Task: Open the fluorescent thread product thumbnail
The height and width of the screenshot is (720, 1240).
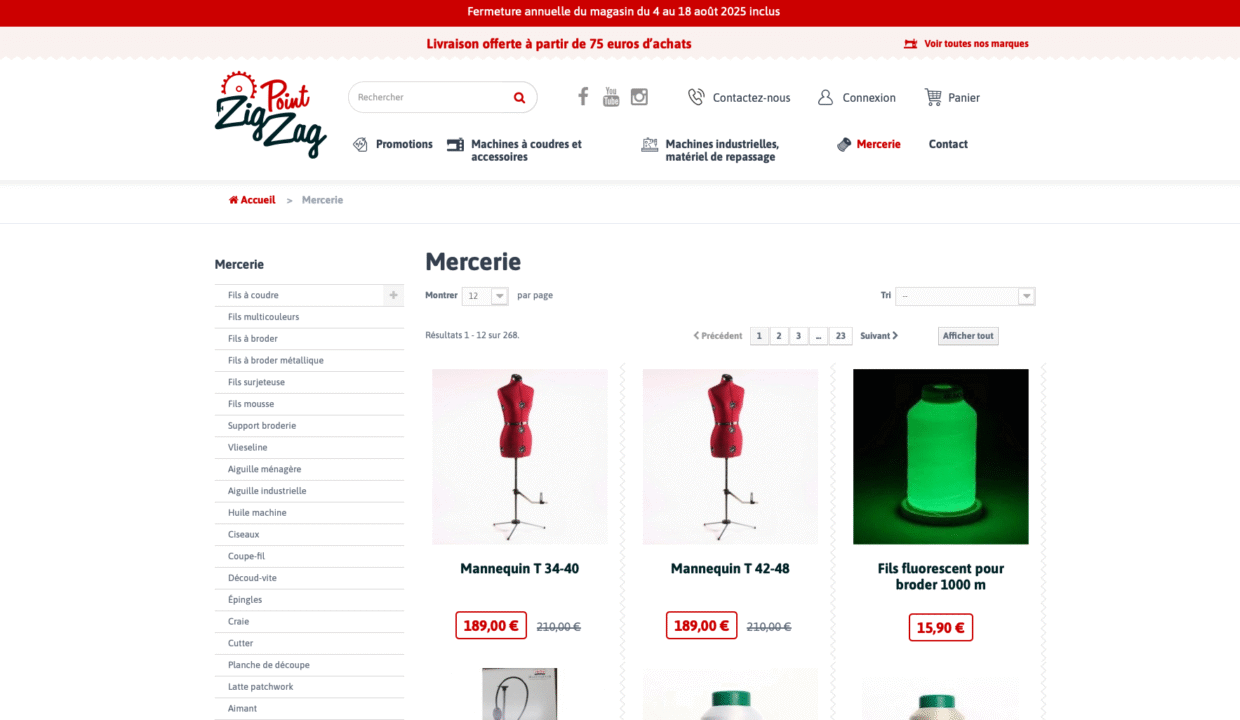Action: pos(941,457)
